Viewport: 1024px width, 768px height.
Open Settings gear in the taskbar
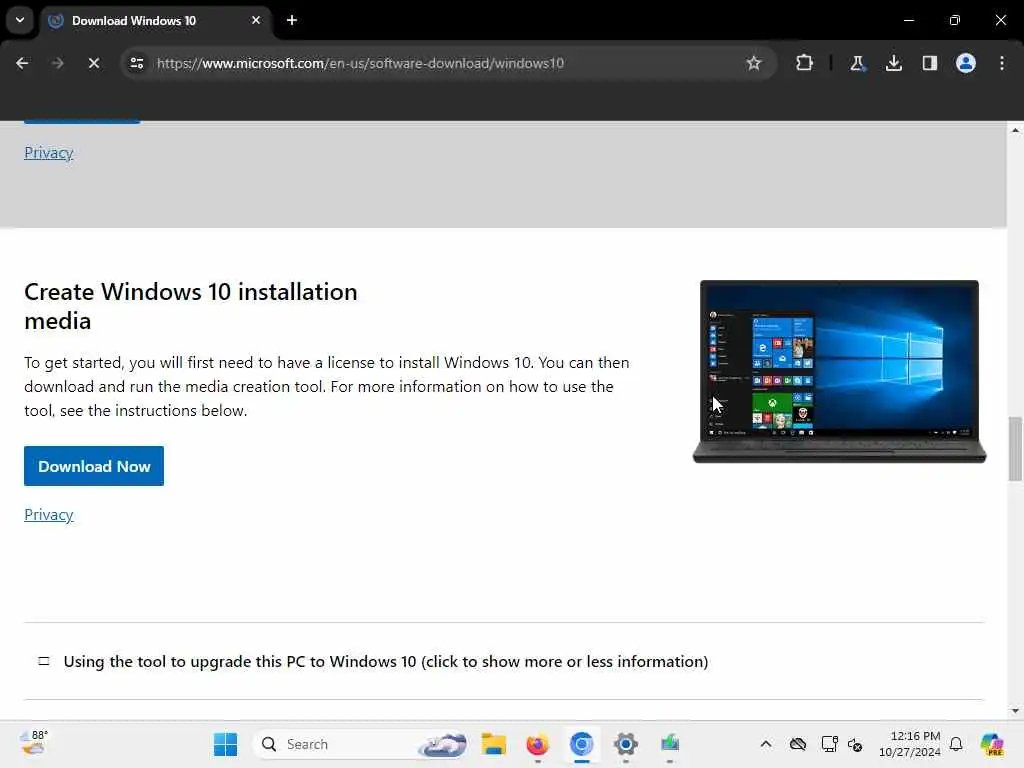625,744
